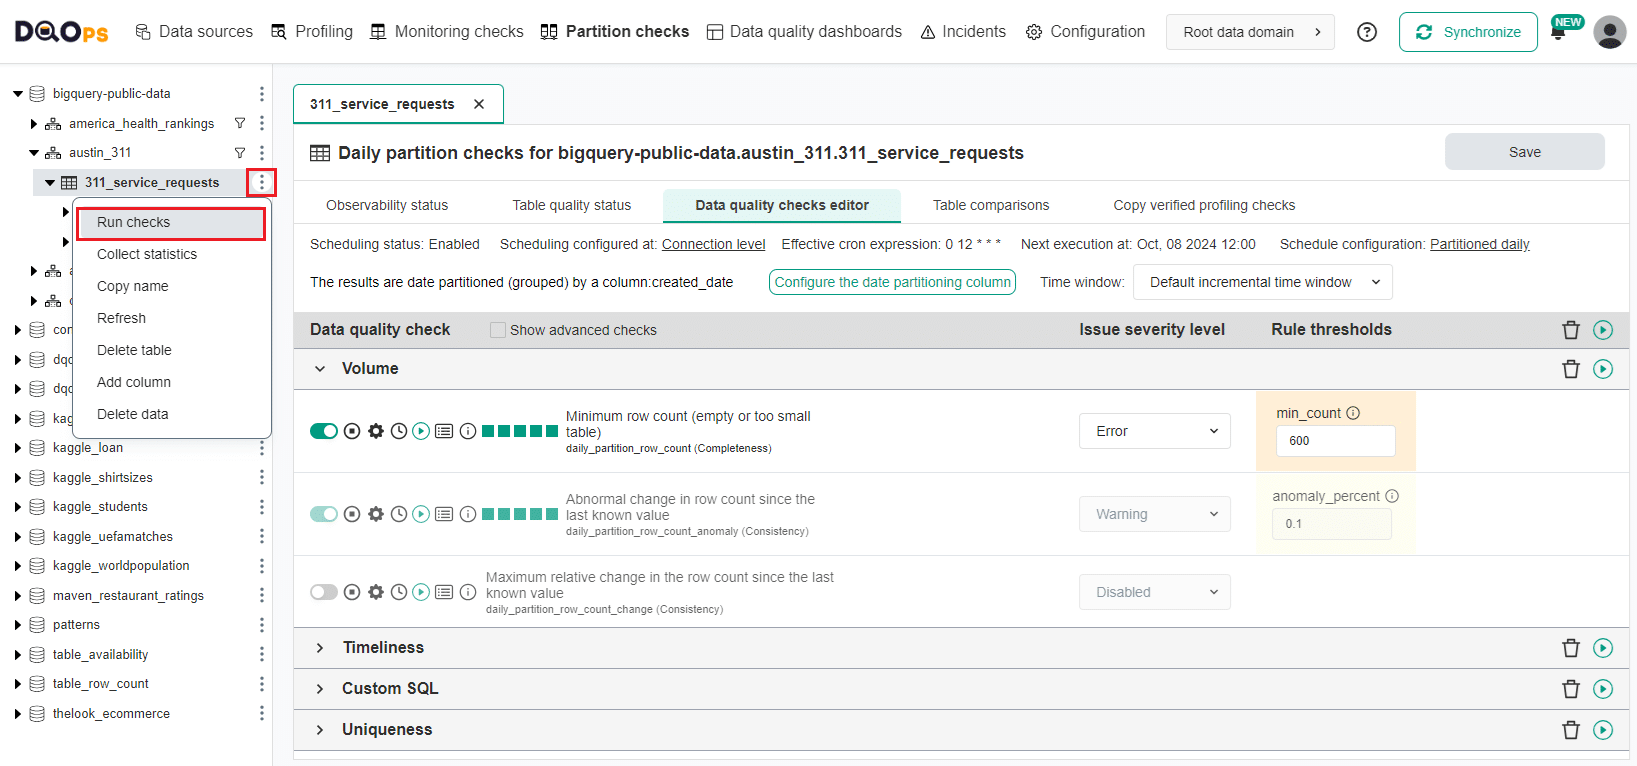The height and width of the screenshot is (766, 1637).
Task: Delete Volume category checks with trash icon
Action: pyautogui.click(x=1571, y=369)
